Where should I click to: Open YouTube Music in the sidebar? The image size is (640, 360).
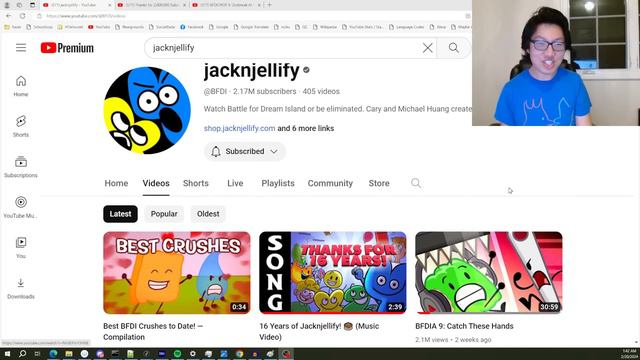21,207
